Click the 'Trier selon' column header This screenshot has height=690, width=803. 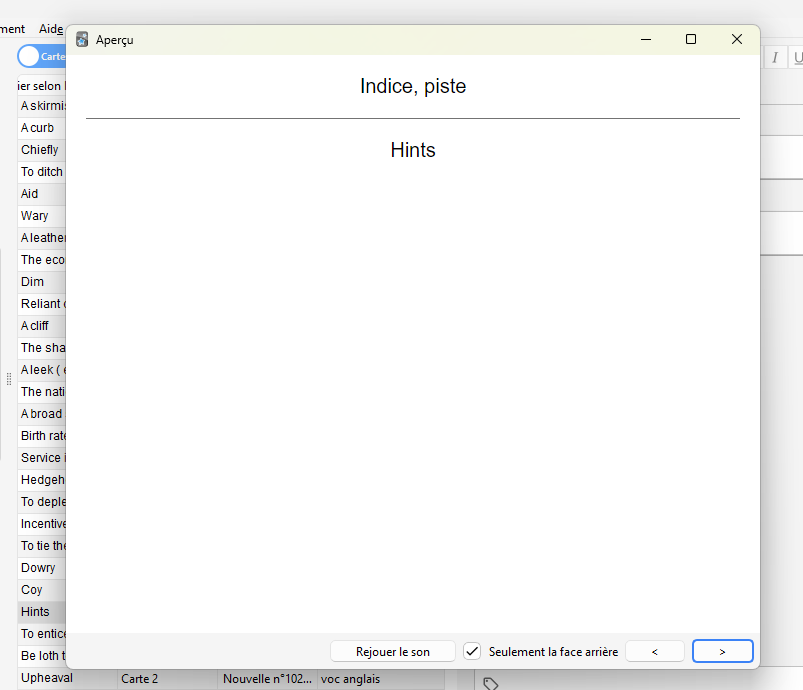(x=40, y=86)
